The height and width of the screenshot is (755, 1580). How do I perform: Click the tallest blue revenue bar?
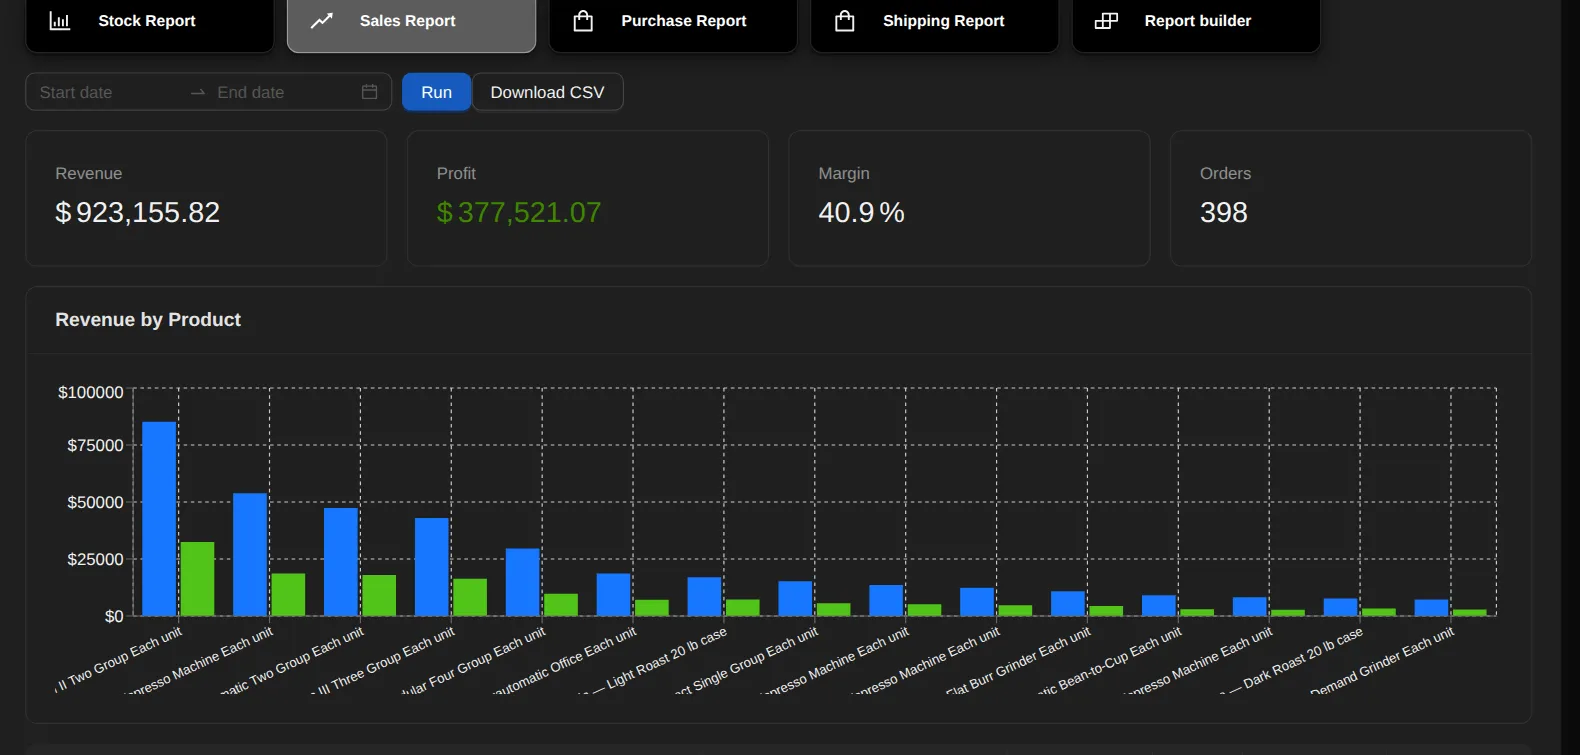[159, 518]
